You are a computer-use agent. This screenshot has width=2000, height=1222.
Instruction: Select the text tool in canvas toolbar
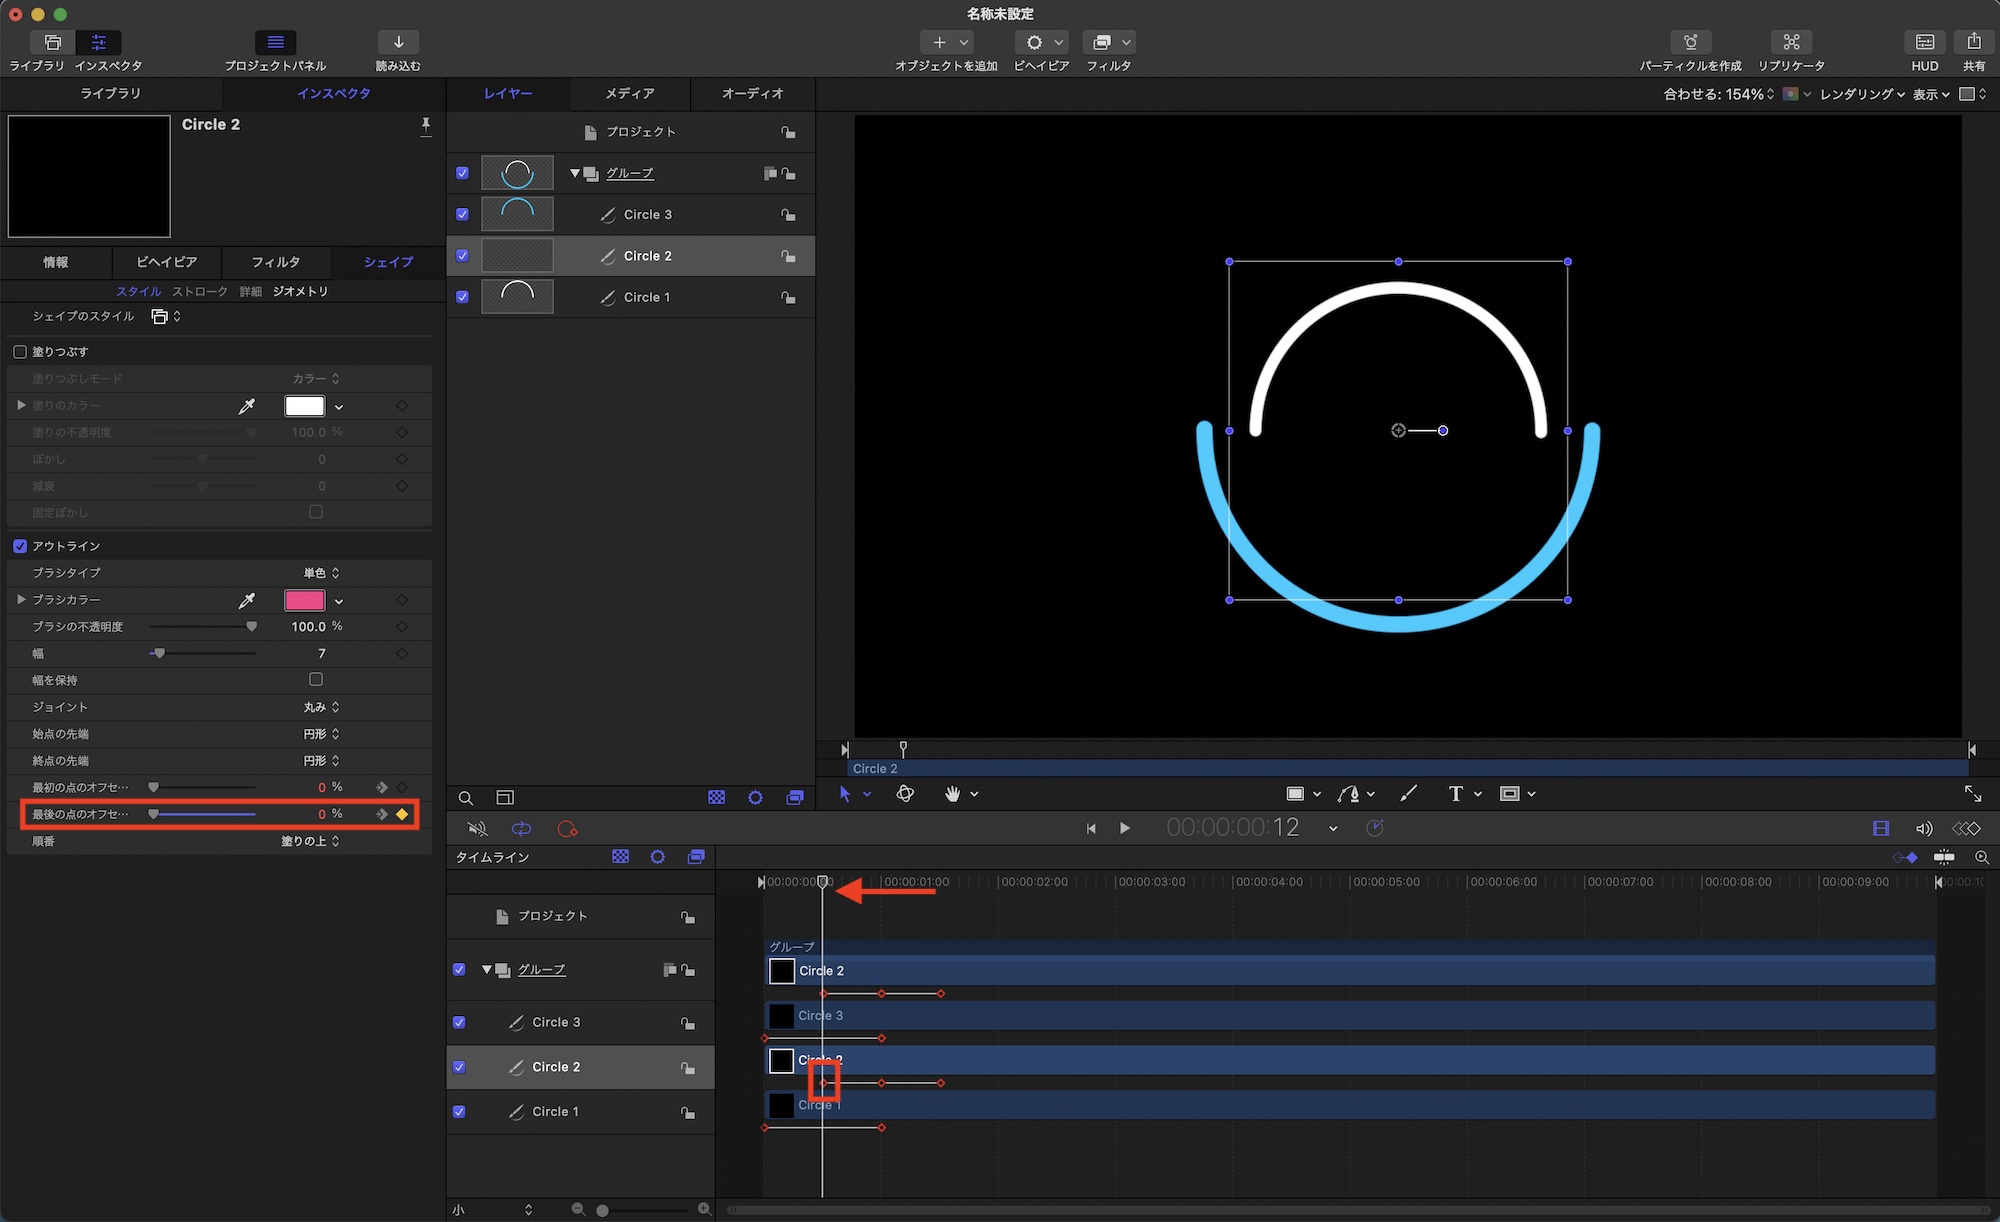1455,794
